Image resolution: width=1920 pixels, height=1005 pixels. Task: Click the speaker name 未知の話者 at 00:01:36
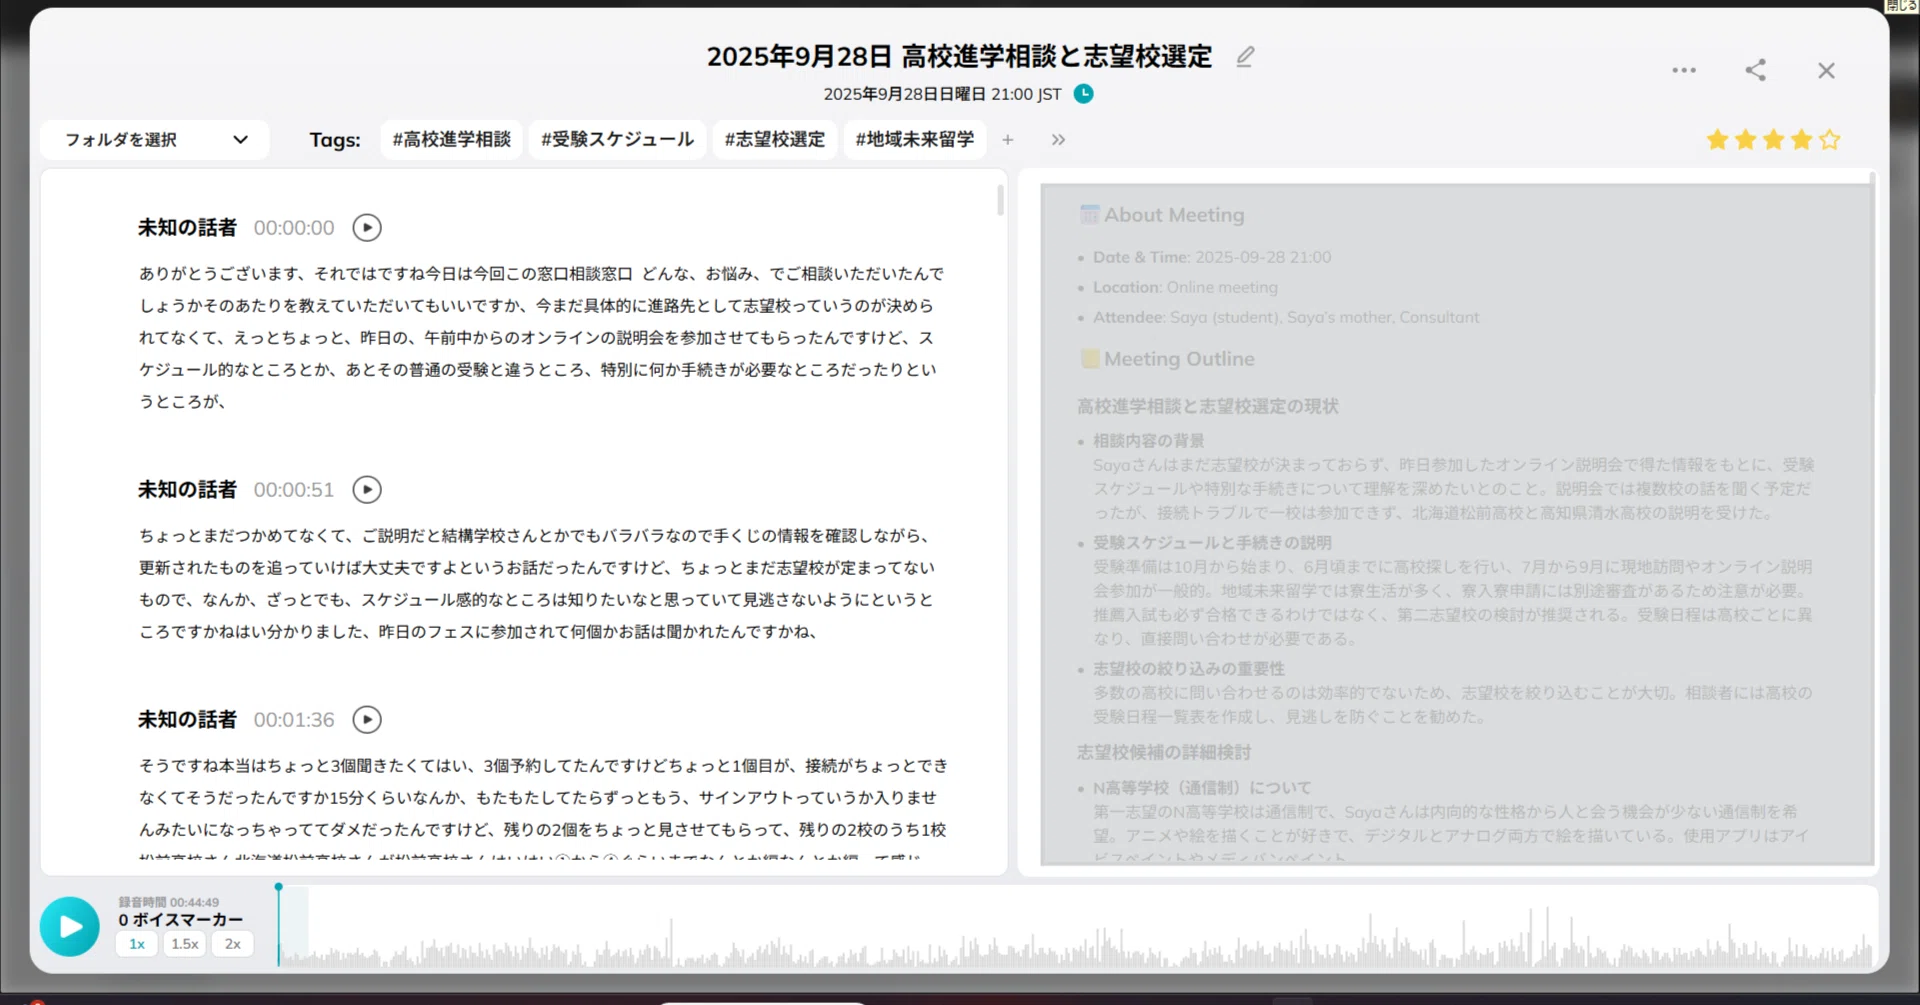187,720
